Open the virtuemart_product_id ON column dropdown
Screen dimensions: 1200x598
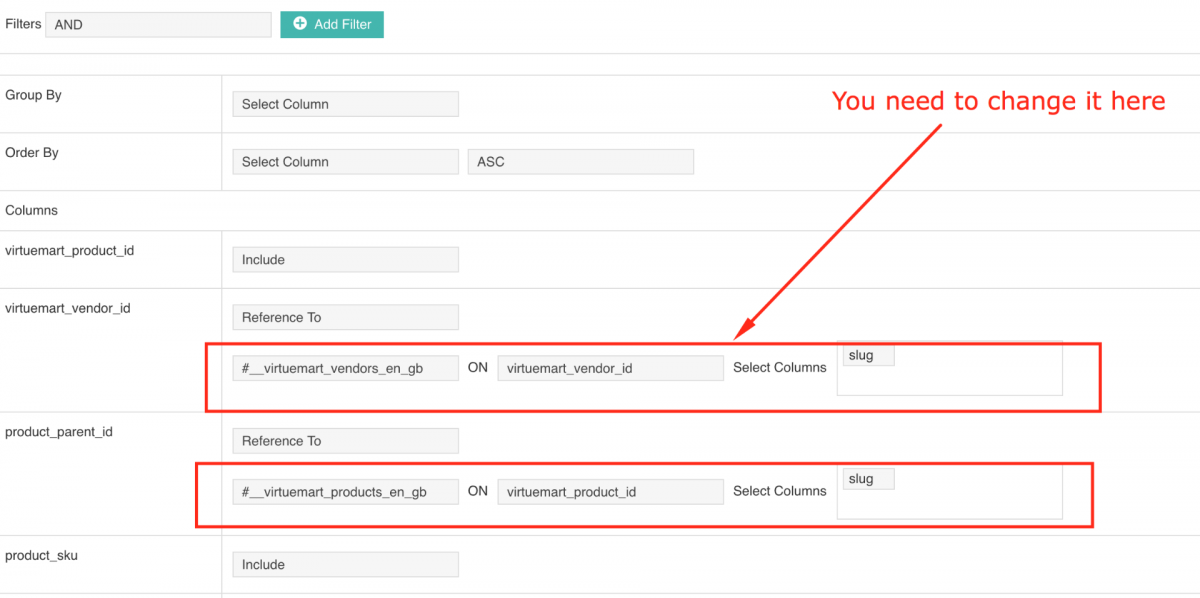(610, 492)
